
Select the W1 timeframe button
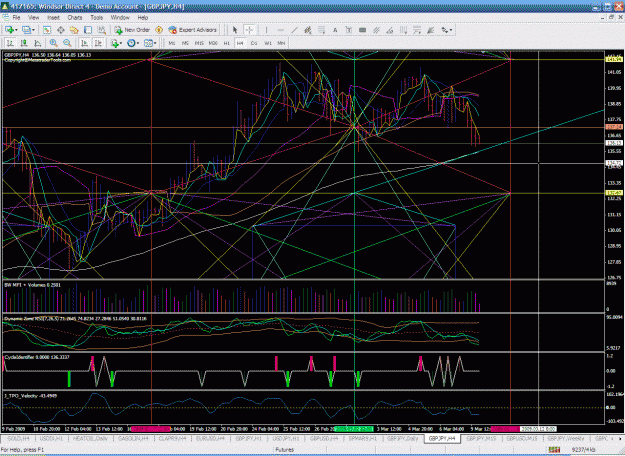[268, 43]
